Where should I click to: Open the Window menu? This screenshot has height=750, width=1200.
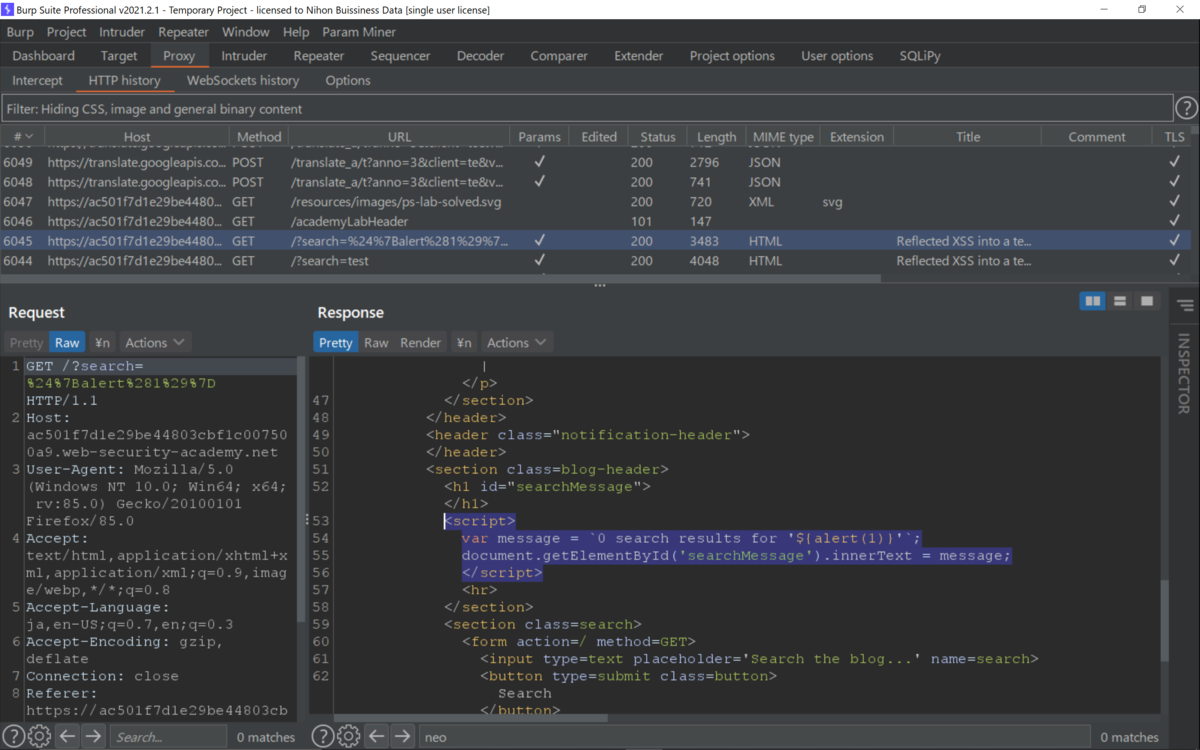pyautogui.click(x=246, y=32)
